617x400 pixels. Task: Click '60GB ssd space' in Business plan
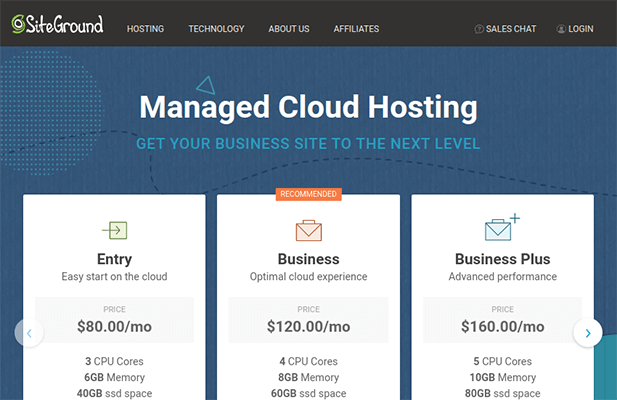[x=308, y=393]
